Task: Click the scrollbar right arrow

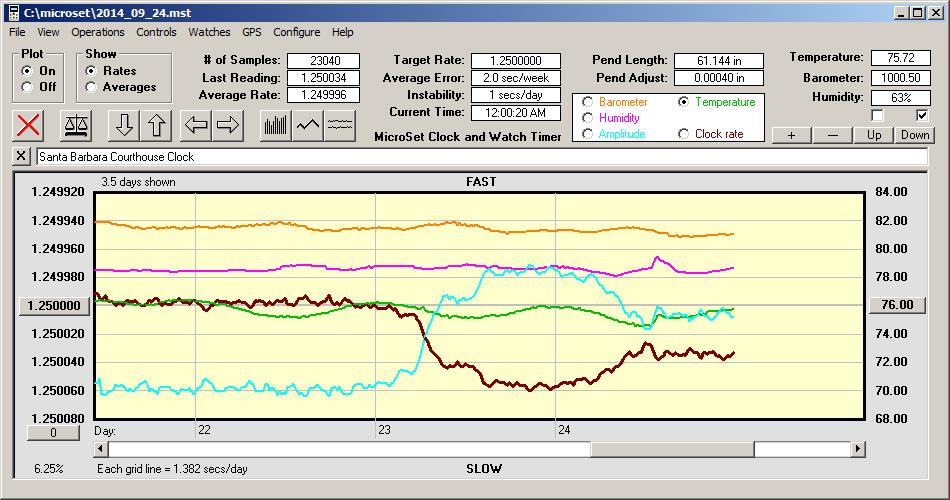Action: click(857, 449)
